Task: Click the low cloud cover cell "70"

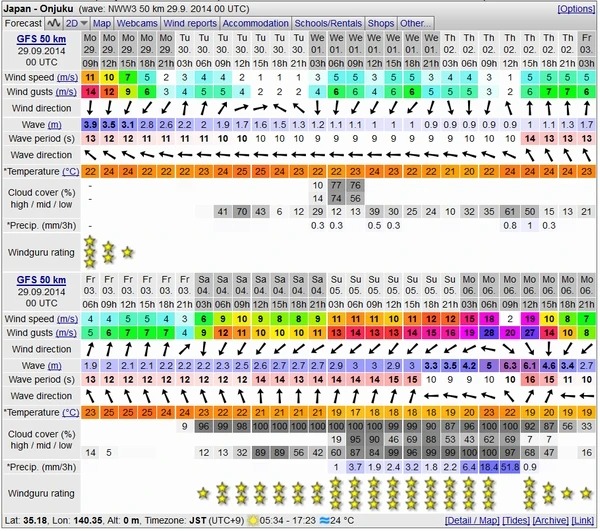Action: 241,212
